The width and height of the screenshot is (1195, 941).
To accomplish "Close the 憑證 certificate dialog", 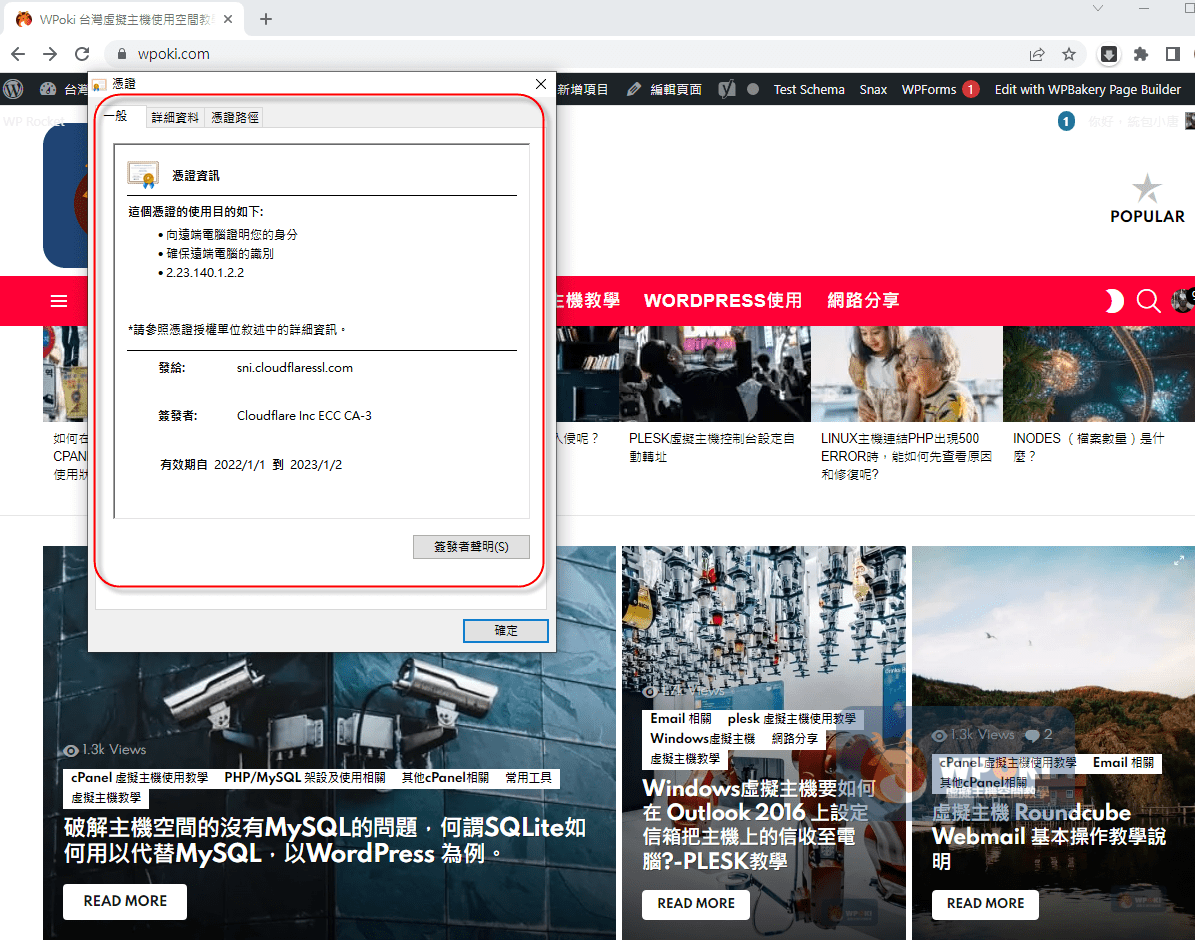I will click(x=541, y=84).
